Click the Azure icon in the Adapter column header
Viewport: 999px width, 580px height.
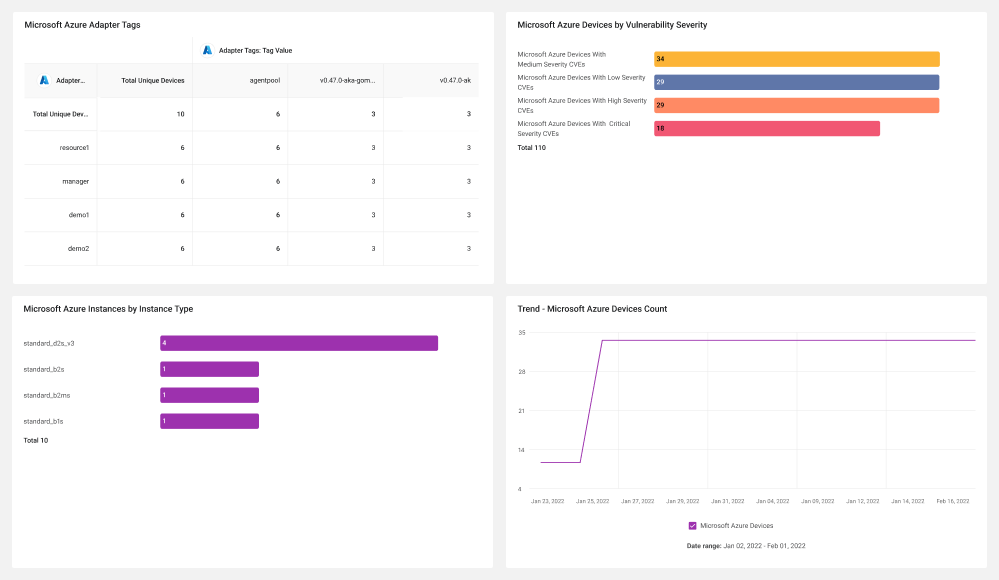click(44, 80)
